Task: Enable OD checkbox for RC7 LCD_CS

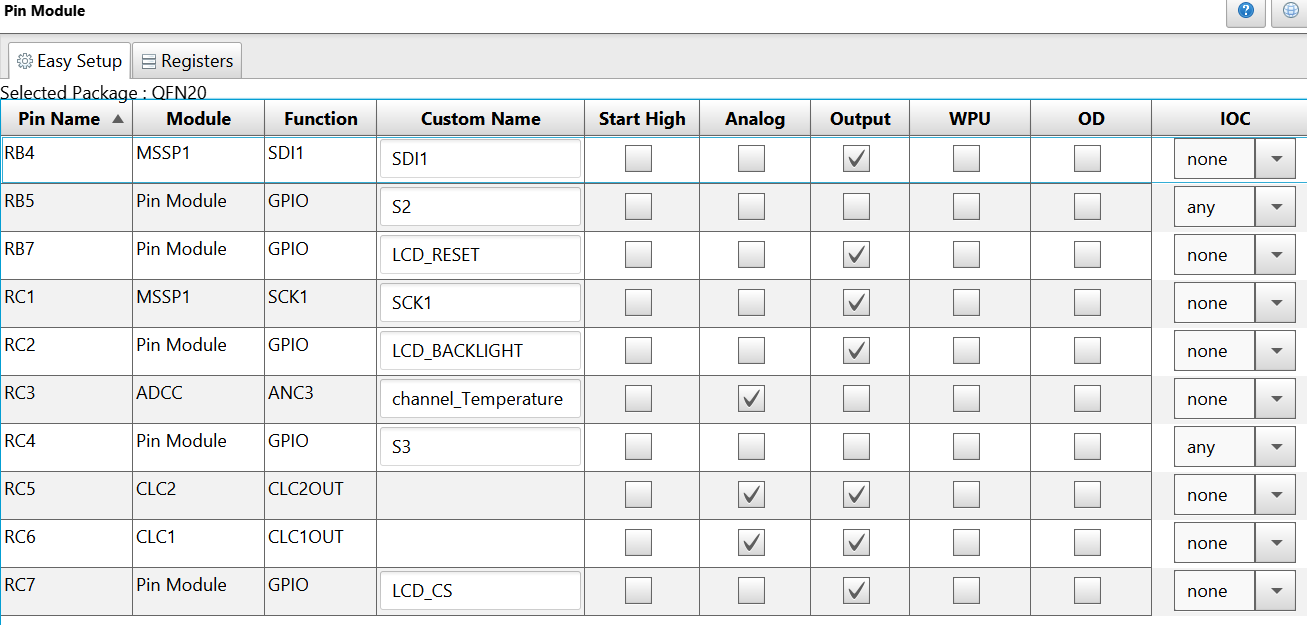Action: [x=1087, y=591]
